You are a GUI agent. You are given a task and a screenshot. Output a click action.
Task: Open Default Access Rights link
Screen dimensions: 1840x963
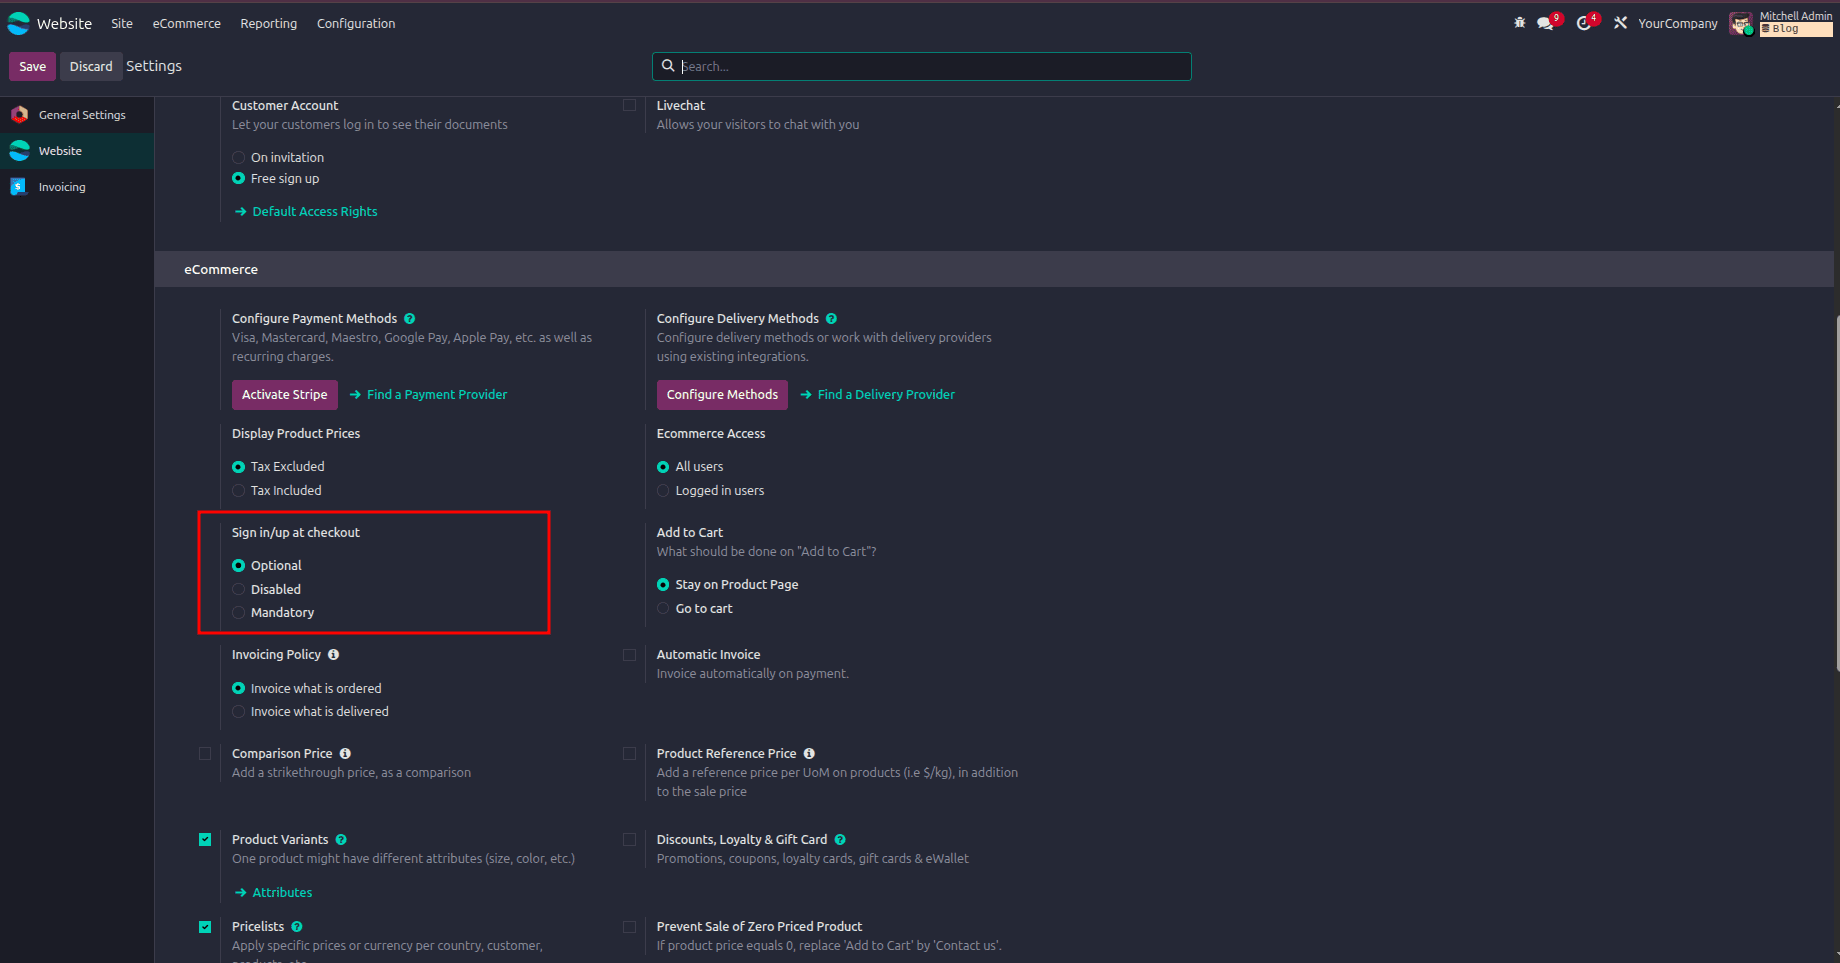pos(306,212)
